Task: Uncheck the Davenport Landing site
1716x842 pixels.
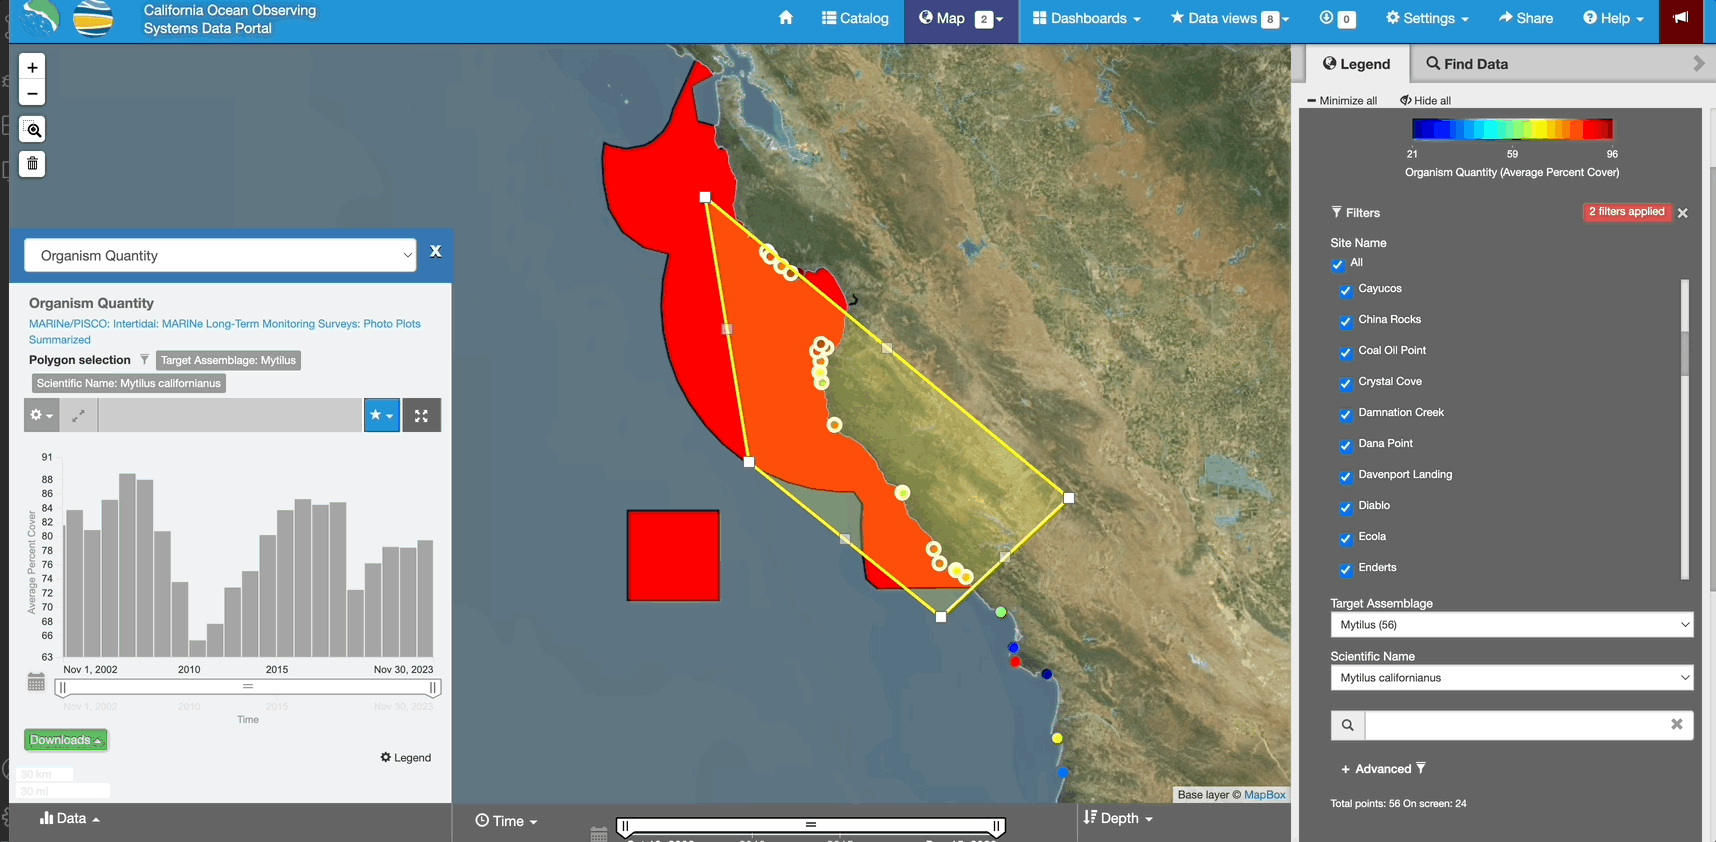Action: [x=1345, y=476]
